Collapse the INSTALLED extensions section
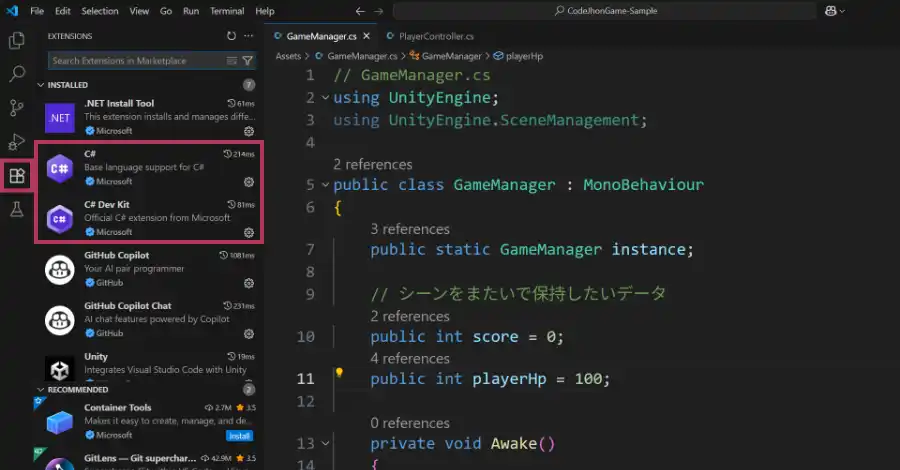 [x=41, y=85]
